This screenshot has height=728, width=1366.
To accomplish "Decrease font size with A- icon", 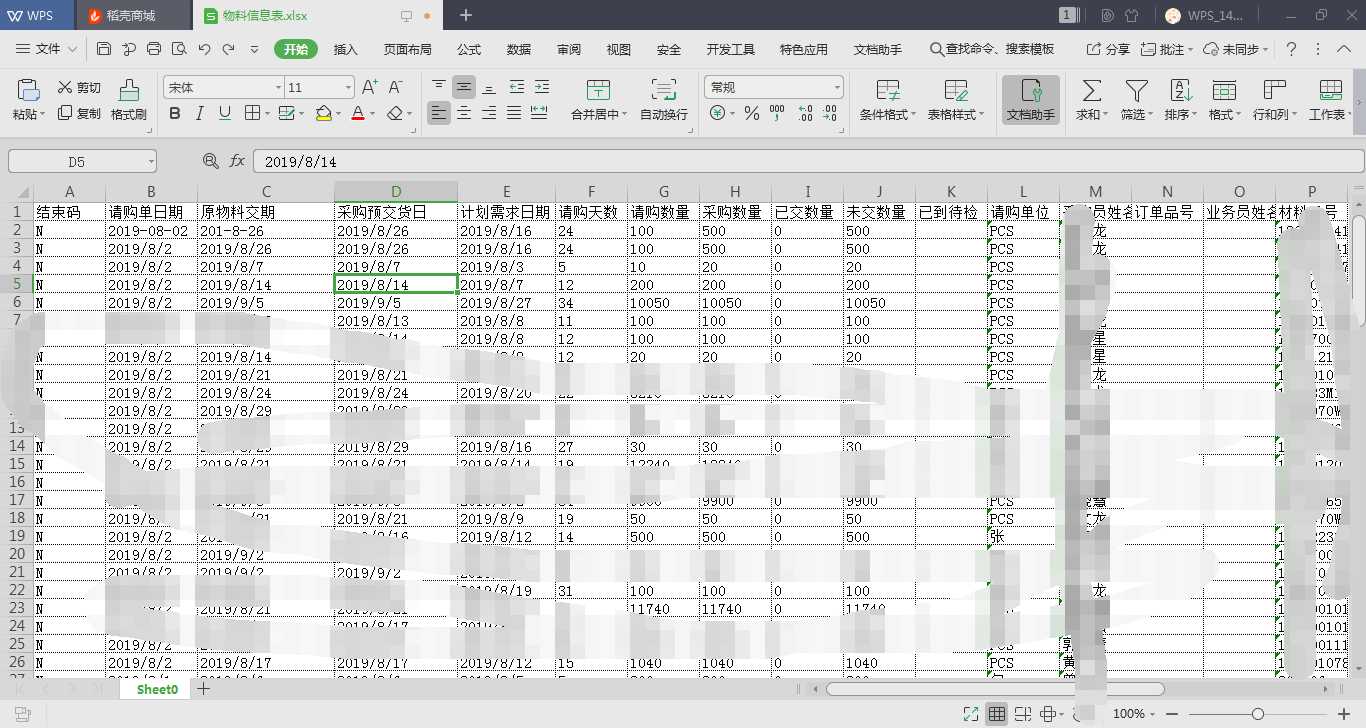I will click(396, 88).
